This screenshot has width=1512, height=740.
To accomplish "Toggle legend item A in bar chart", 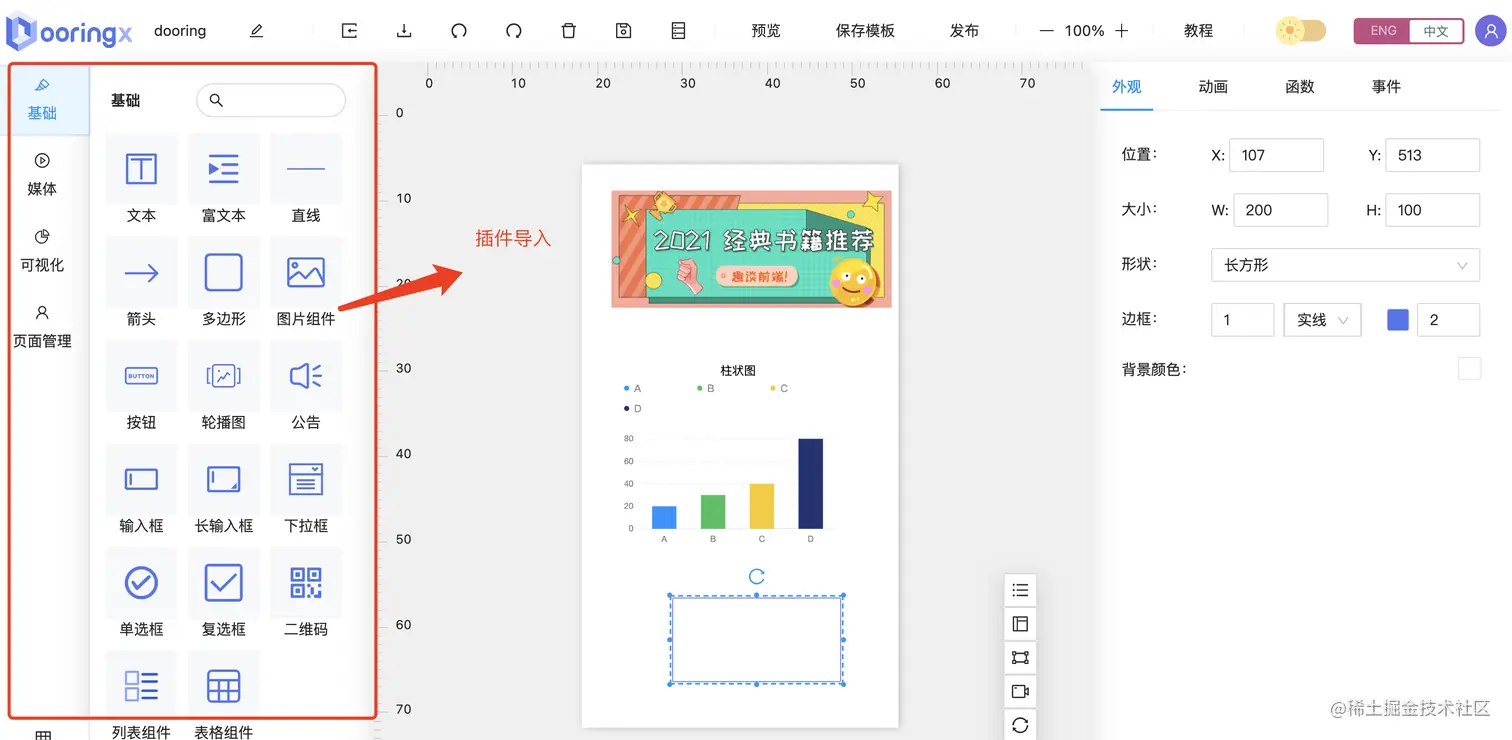I will click(x=632, y=388).
